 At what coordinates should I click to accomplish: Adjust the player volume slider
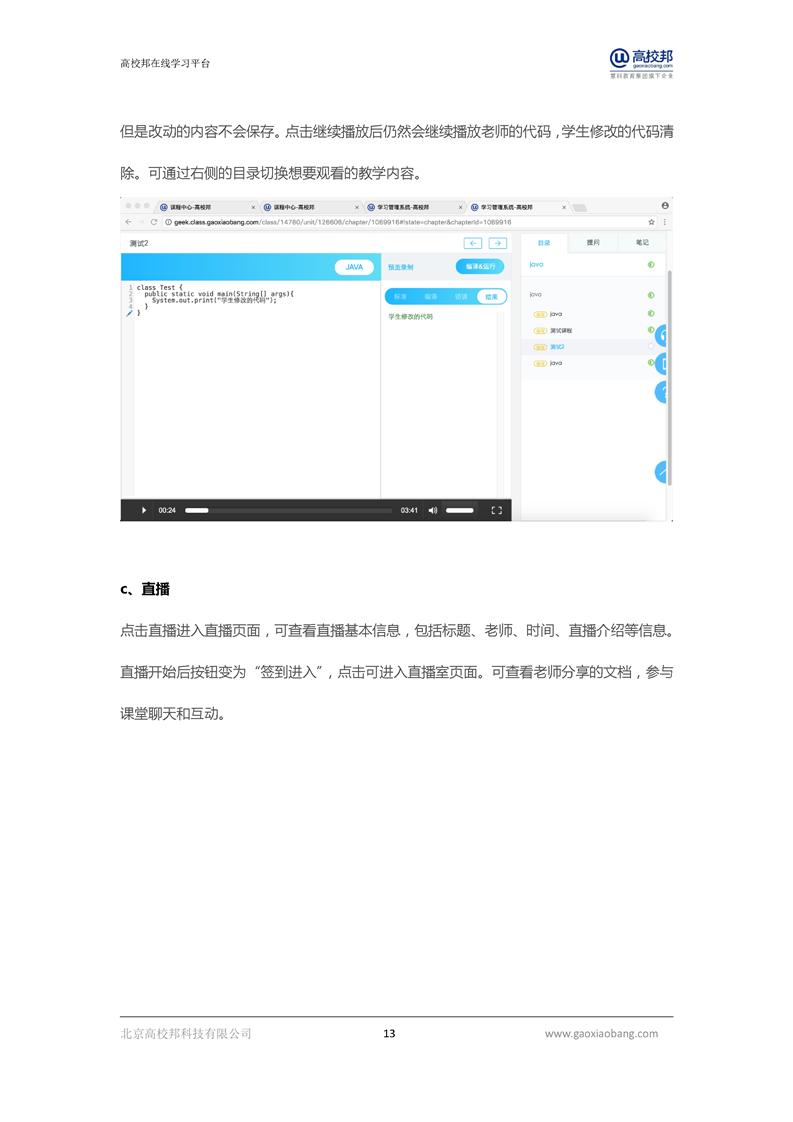[x=459, y=510]
